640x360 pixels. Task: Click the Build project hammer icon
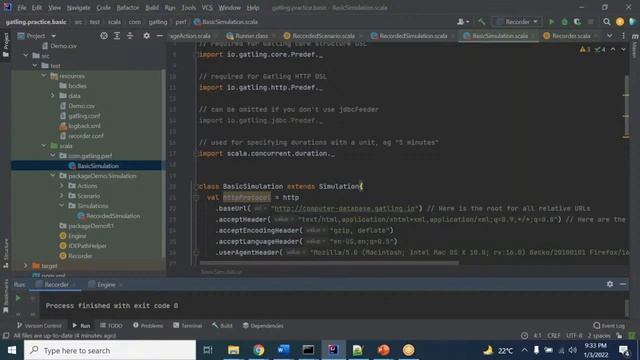pos(482,22)
